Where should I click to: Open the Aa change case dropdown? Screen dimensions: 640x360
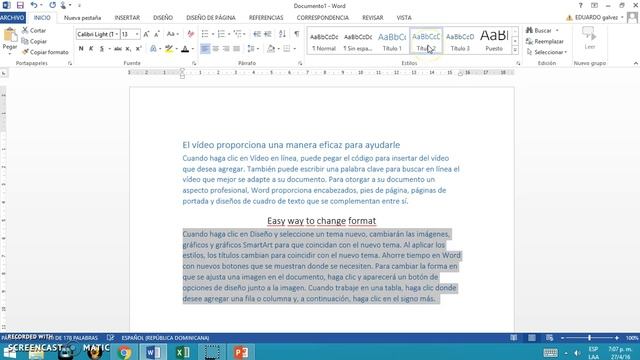173,34
